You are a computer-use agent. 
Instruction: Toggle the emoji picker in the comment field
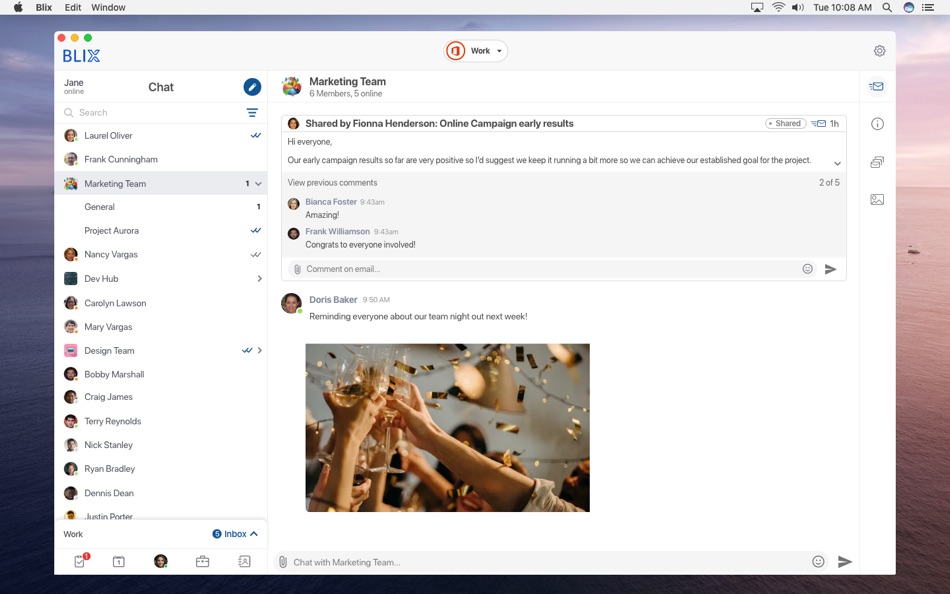pyautogui.click(x=808, y=268)
